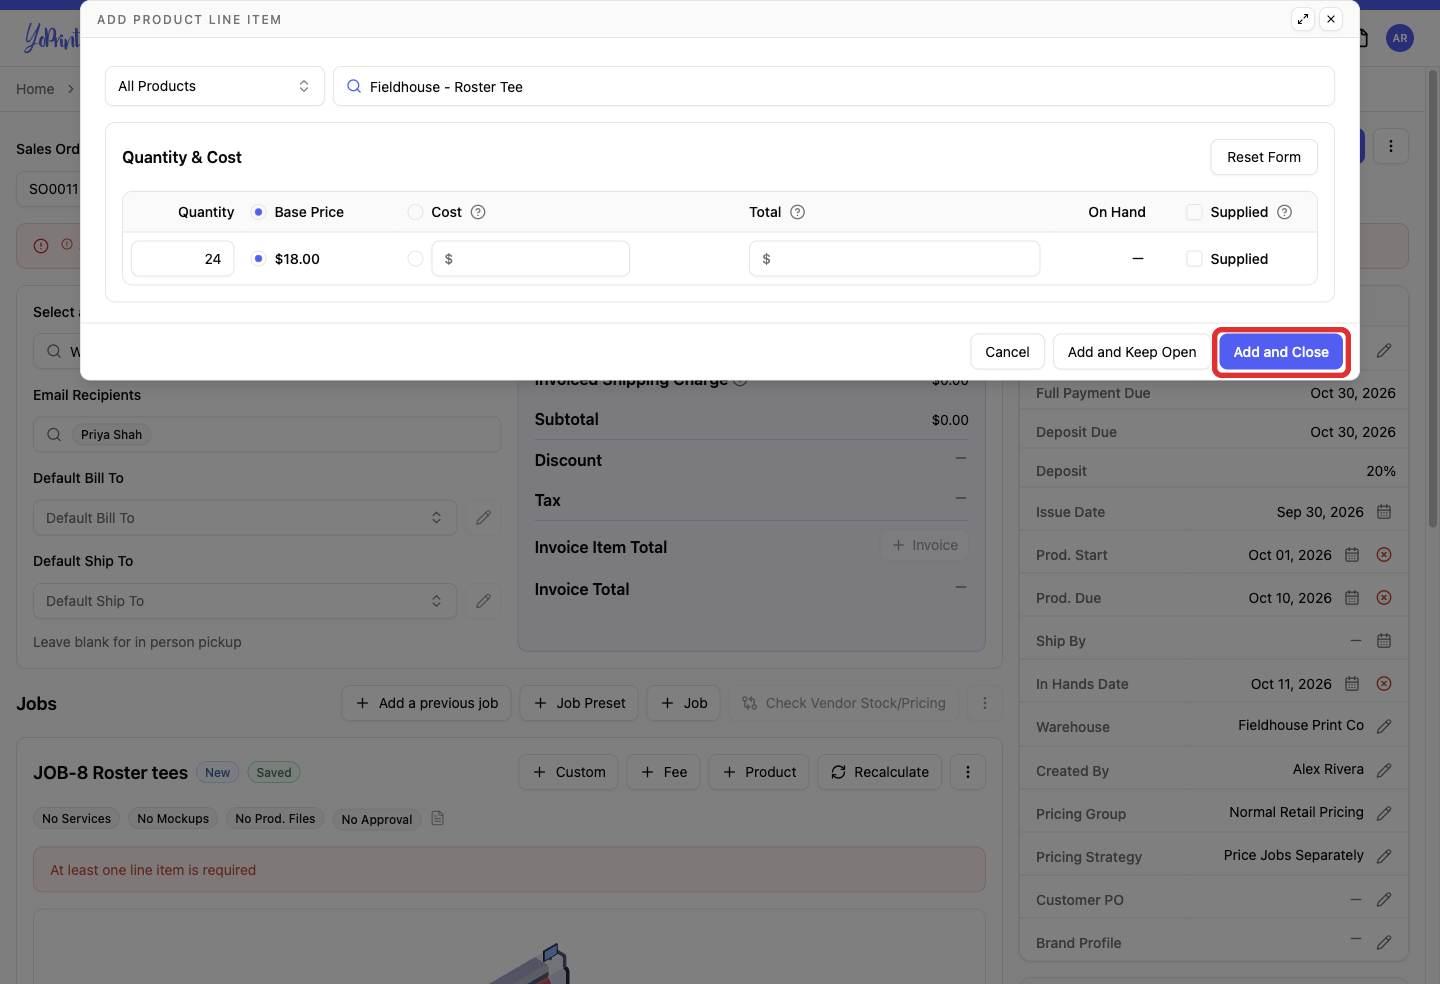Click the Total help question-mark icon
1440x984 pixels.
coord(797,212)
